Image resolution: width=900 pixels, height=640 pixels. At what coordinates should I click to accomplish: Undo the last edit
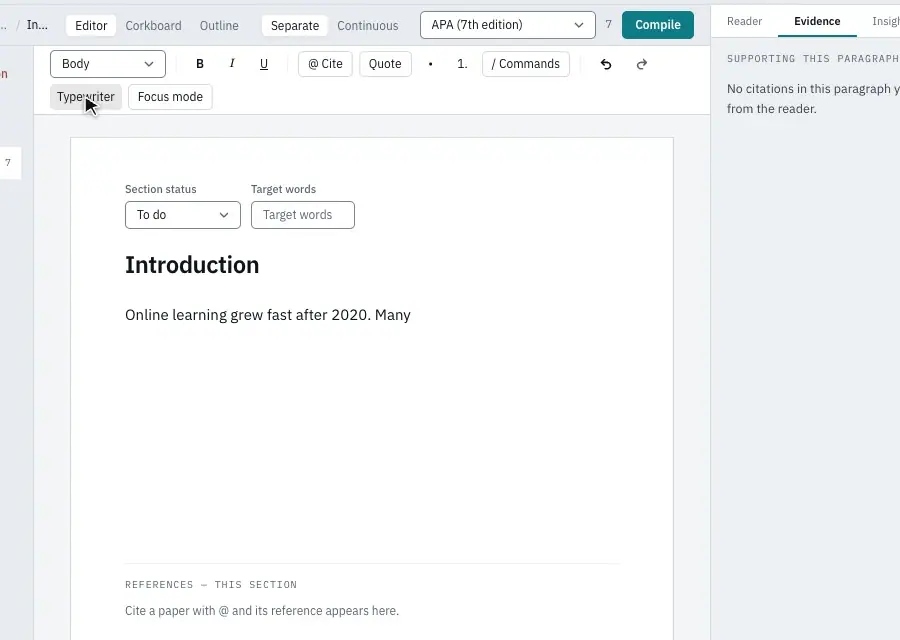(606, 64)
